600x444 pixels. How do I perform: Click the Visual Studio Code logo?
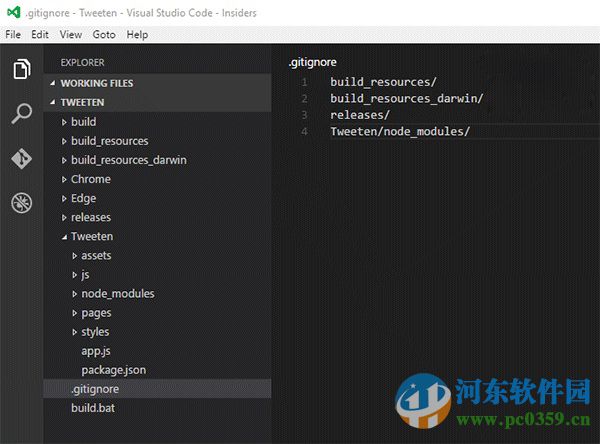[x=14, y=13]
